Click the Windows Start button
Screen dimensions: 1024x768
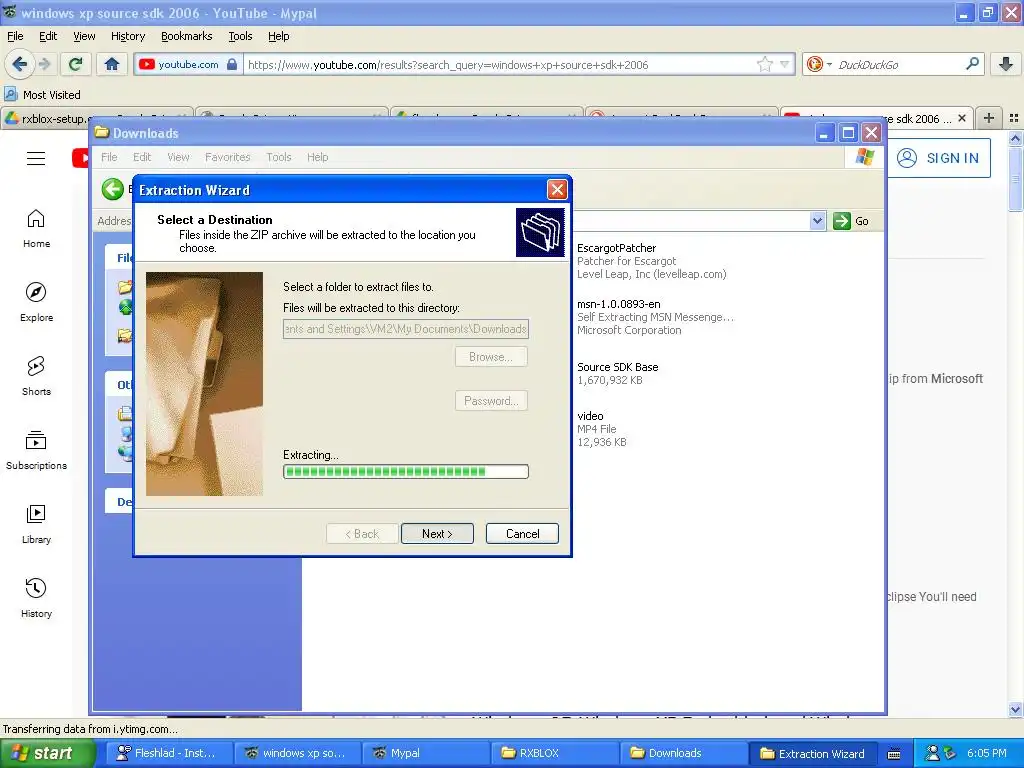[47, 753]
